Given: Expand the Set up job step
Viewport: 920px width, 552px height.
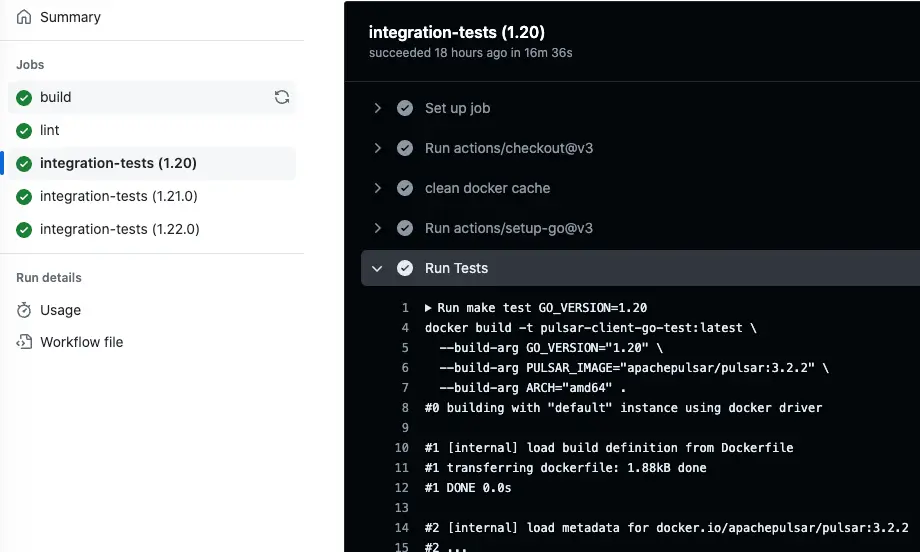Looking at the screenshot, I should pyautogui.click(x=377, y=108).
